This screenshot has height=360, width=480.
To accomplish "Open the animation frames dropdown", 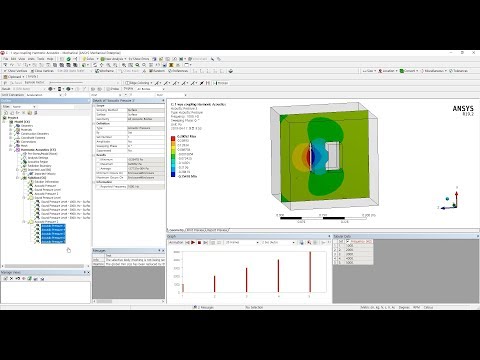I will click(x=242, y=242).
